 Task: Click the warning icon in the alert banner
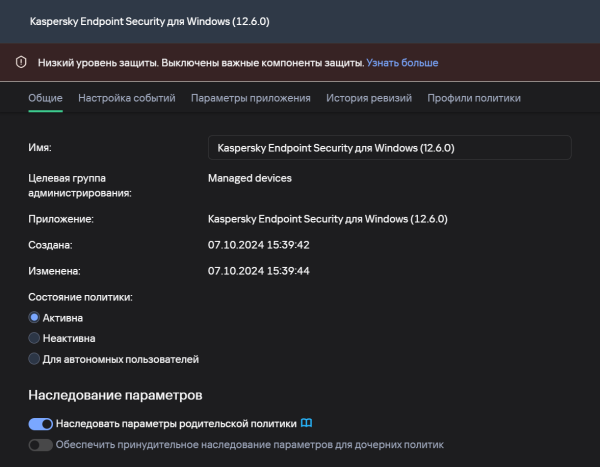coord(21,63)
